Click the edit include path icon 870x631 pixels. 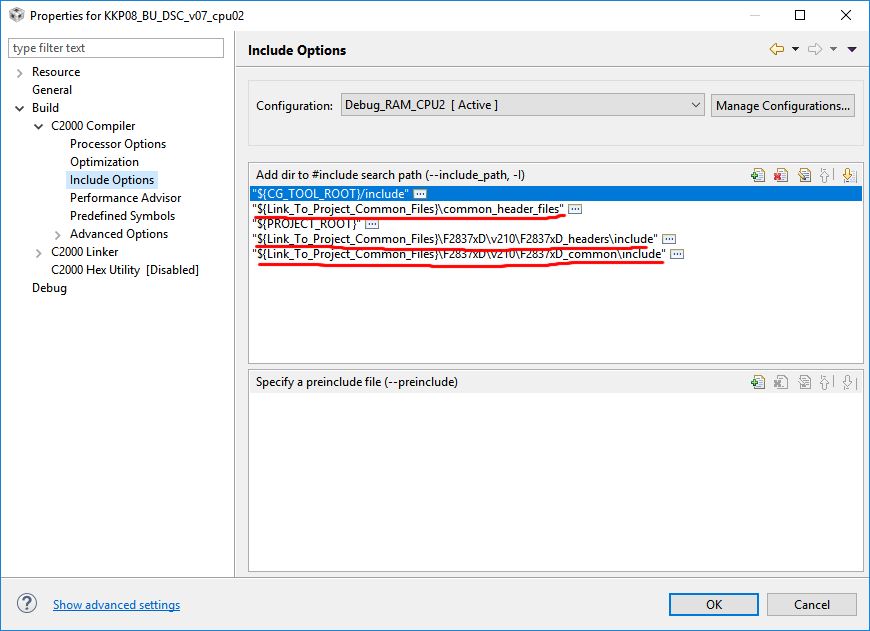coord(804,175)
